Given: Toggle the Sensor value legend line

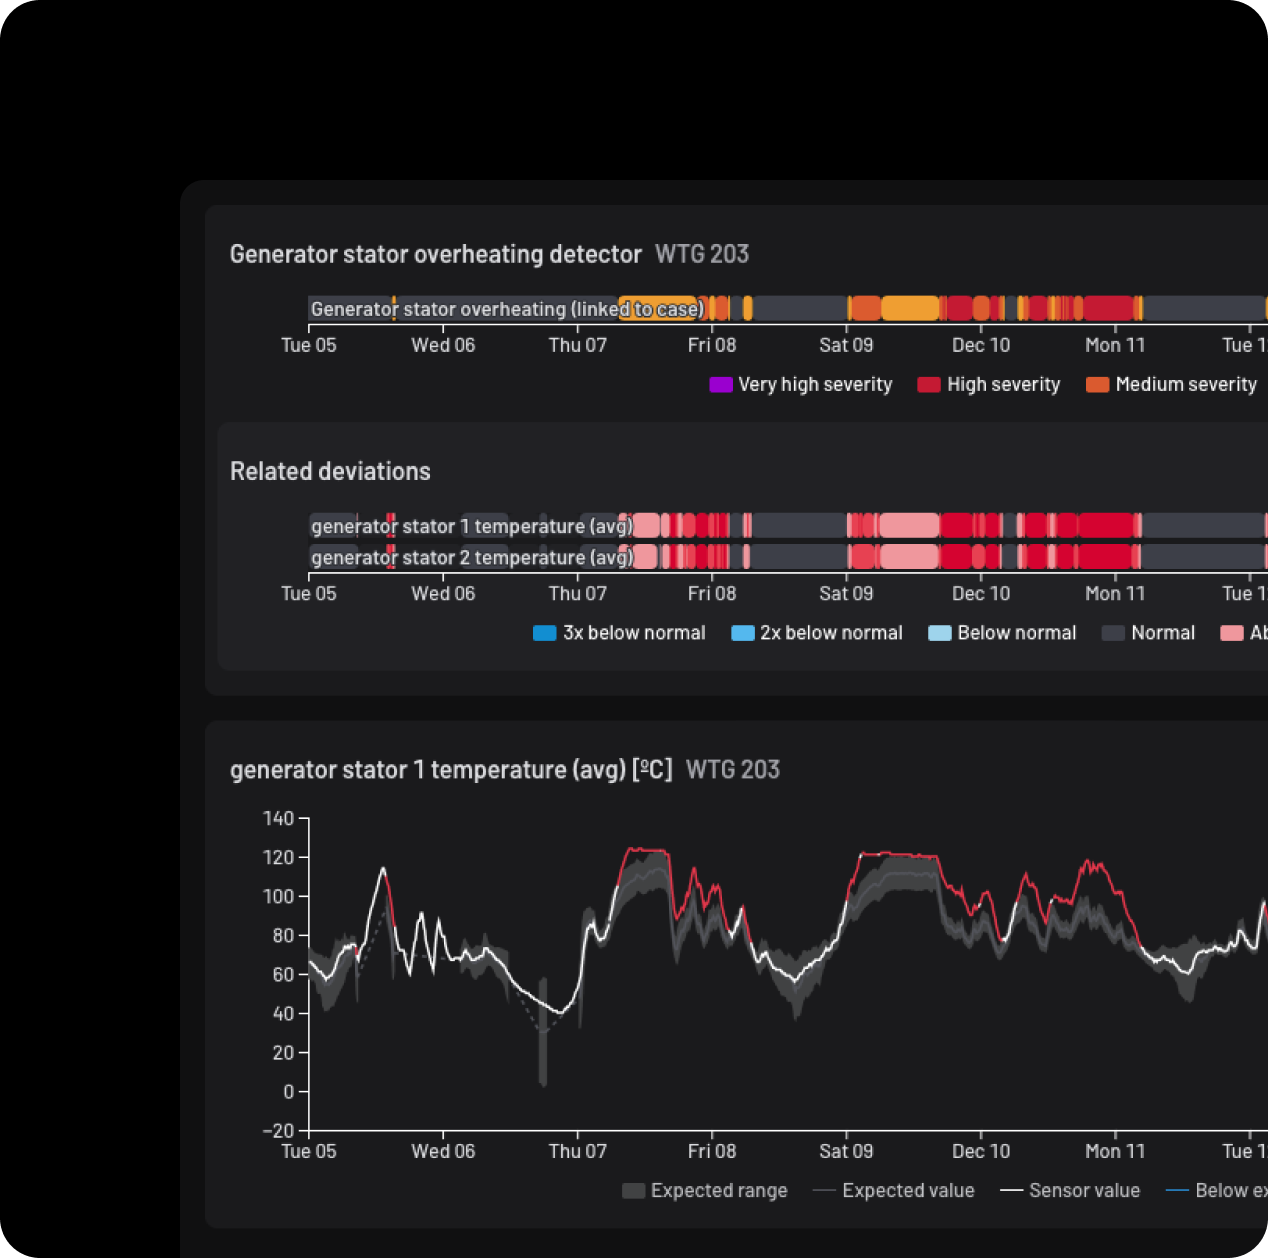Looking at the screenshot, I should tap(1011, 1191).
